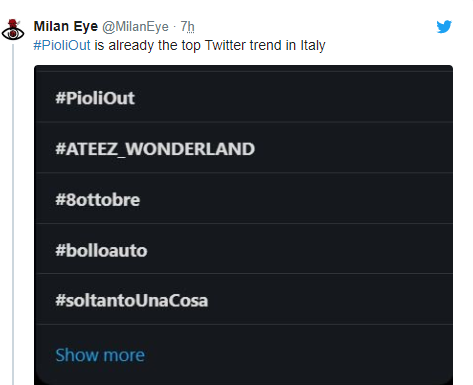Select the #ATEEZ_WONDERLAND trend row
Screen dimensions: 473x385
(244, 148)
